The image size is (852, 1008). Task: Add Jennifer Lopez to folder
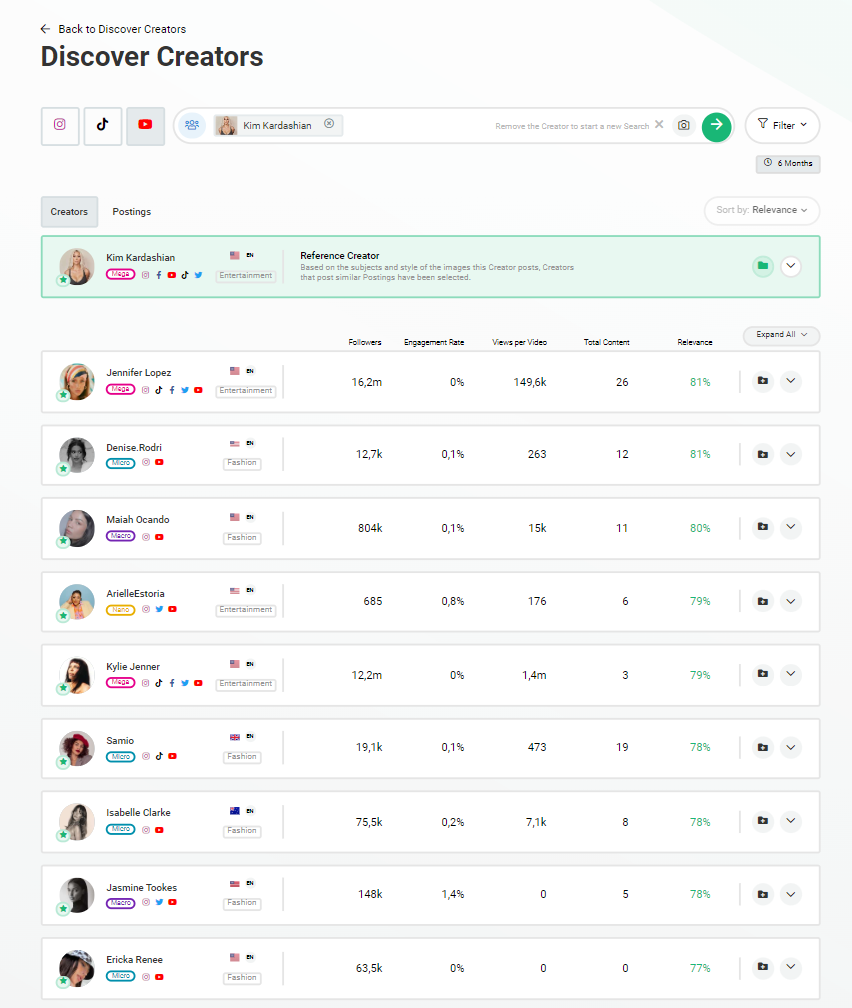coord(763,381)
